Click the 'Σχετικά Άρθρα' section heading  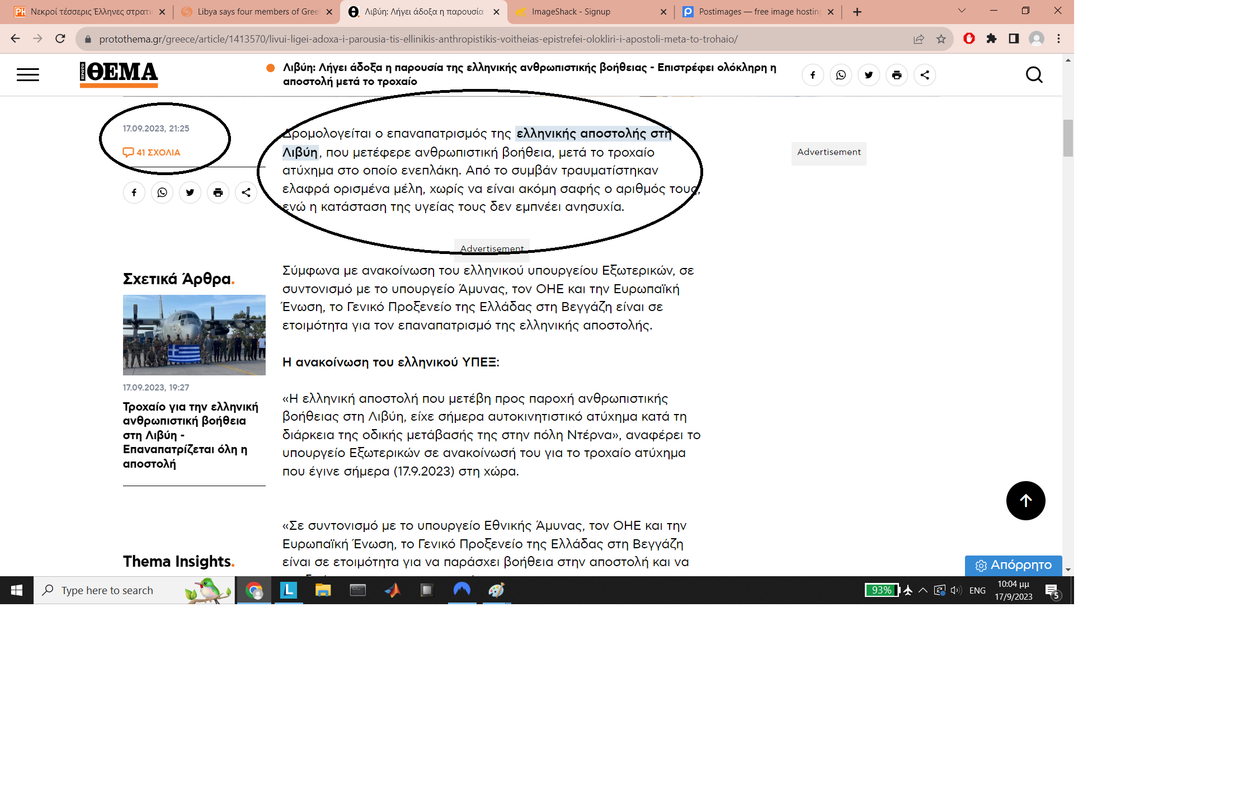(179, 279)
